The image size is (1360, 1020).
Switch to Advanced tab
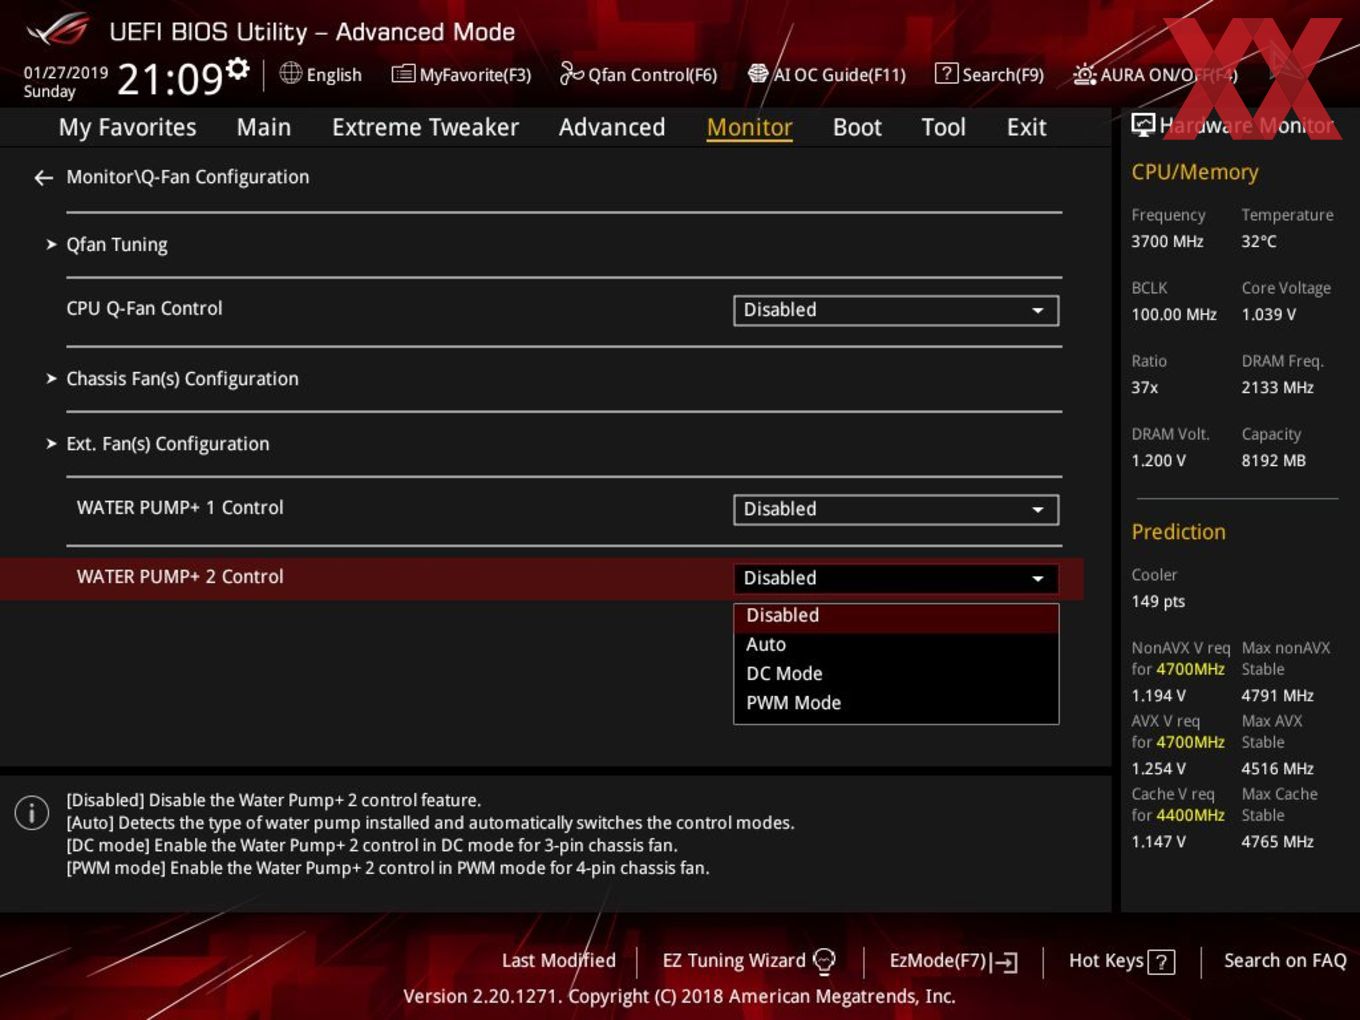tap(612, 128)
